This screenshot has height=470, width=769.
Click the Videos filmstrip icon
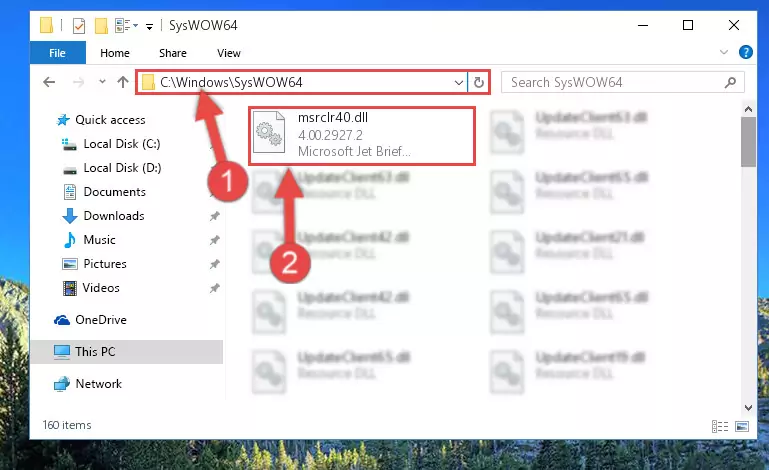click(x=70, y=288)
